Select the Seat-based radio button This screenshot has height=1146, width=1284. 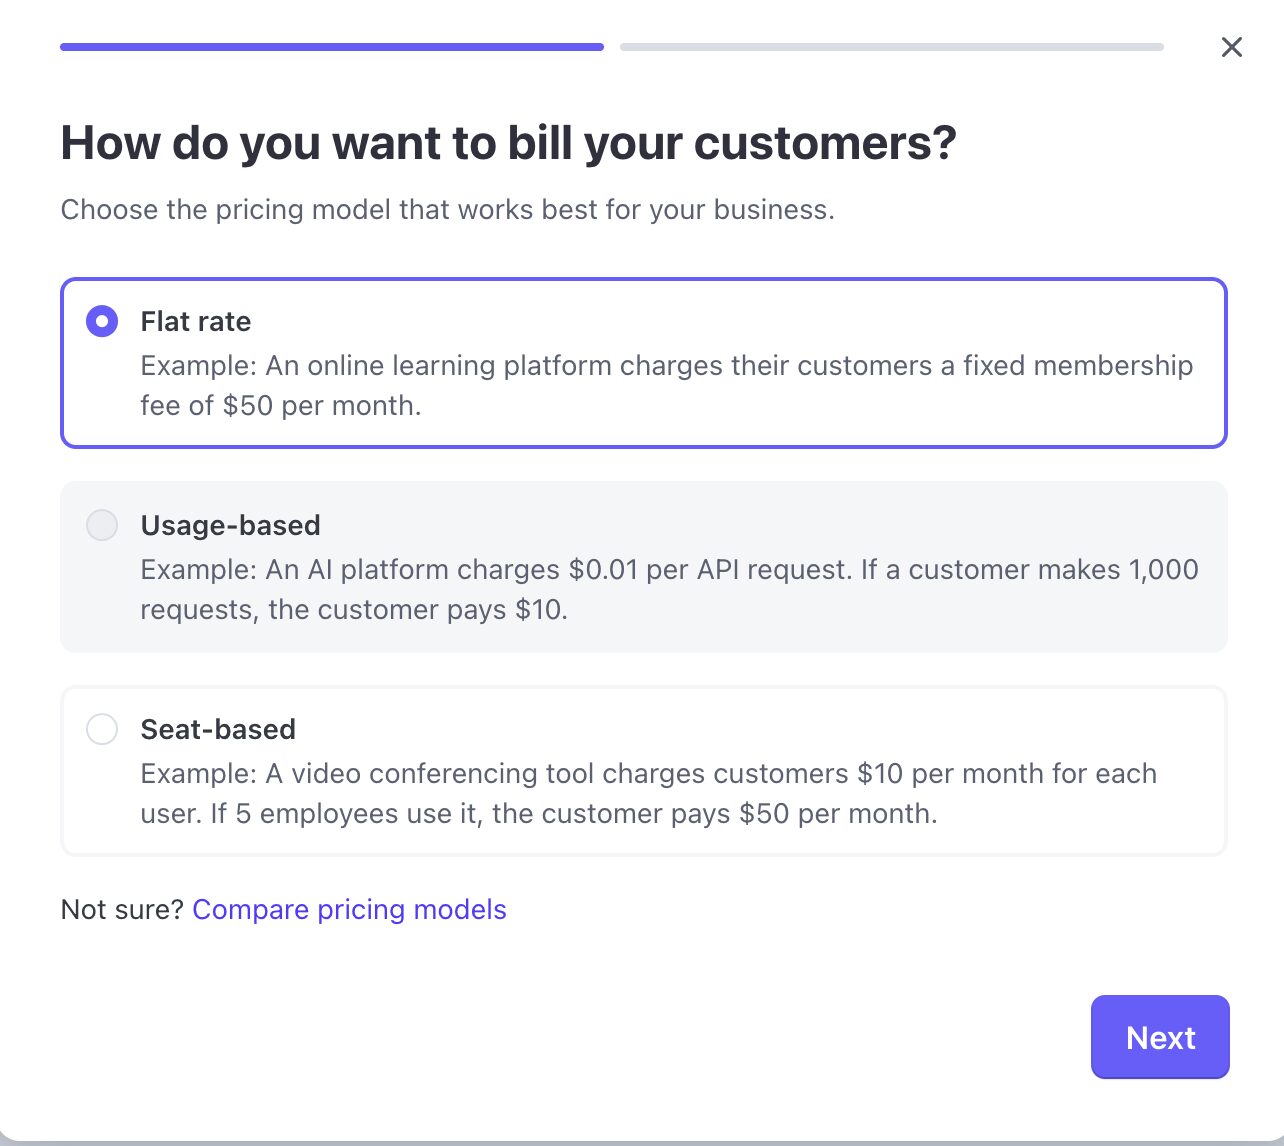click(102, 729)
